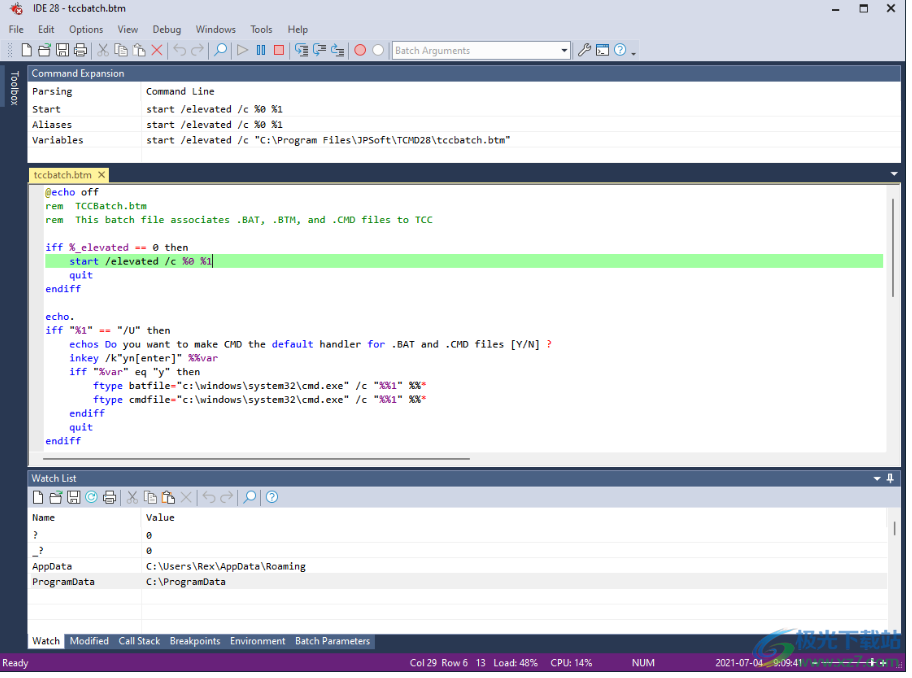Image resolution: width=912 pixels, height=678 pixels.
Task: Open help from main toolbar question icon
Action: pyautogui.click(x=620, y=51)
